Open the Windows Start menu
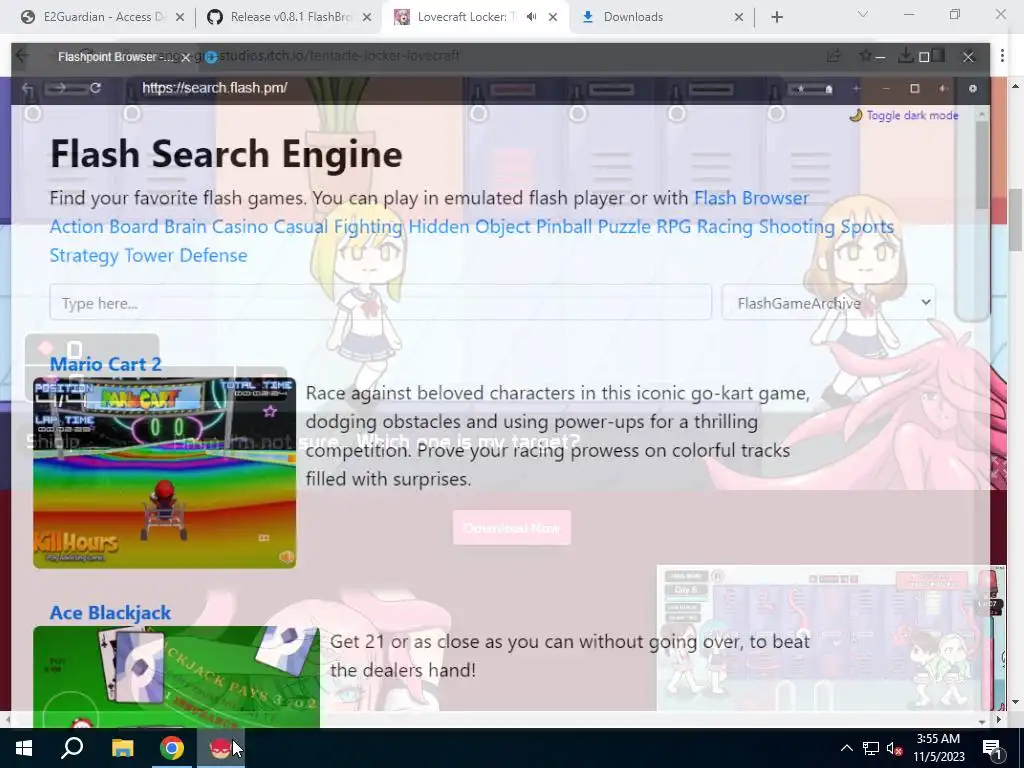Screen dimensions: 1024x768 point(24,748)
